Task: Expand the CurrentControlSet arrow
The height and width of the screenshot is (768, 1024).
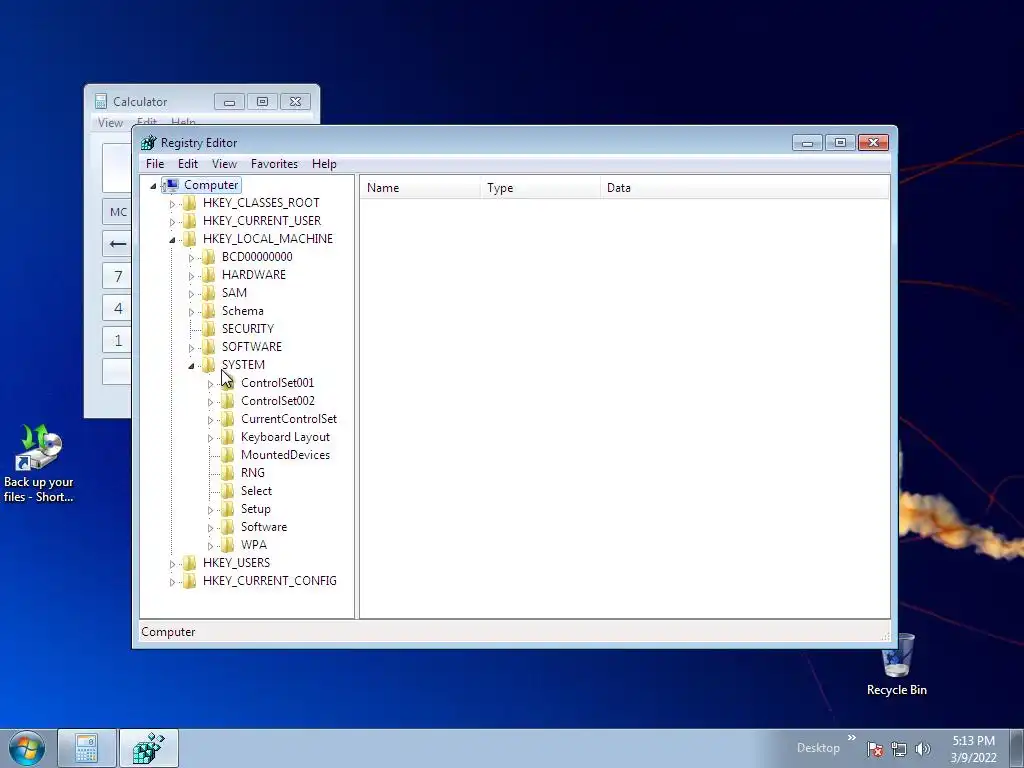Action: click(x=210, y=420)
